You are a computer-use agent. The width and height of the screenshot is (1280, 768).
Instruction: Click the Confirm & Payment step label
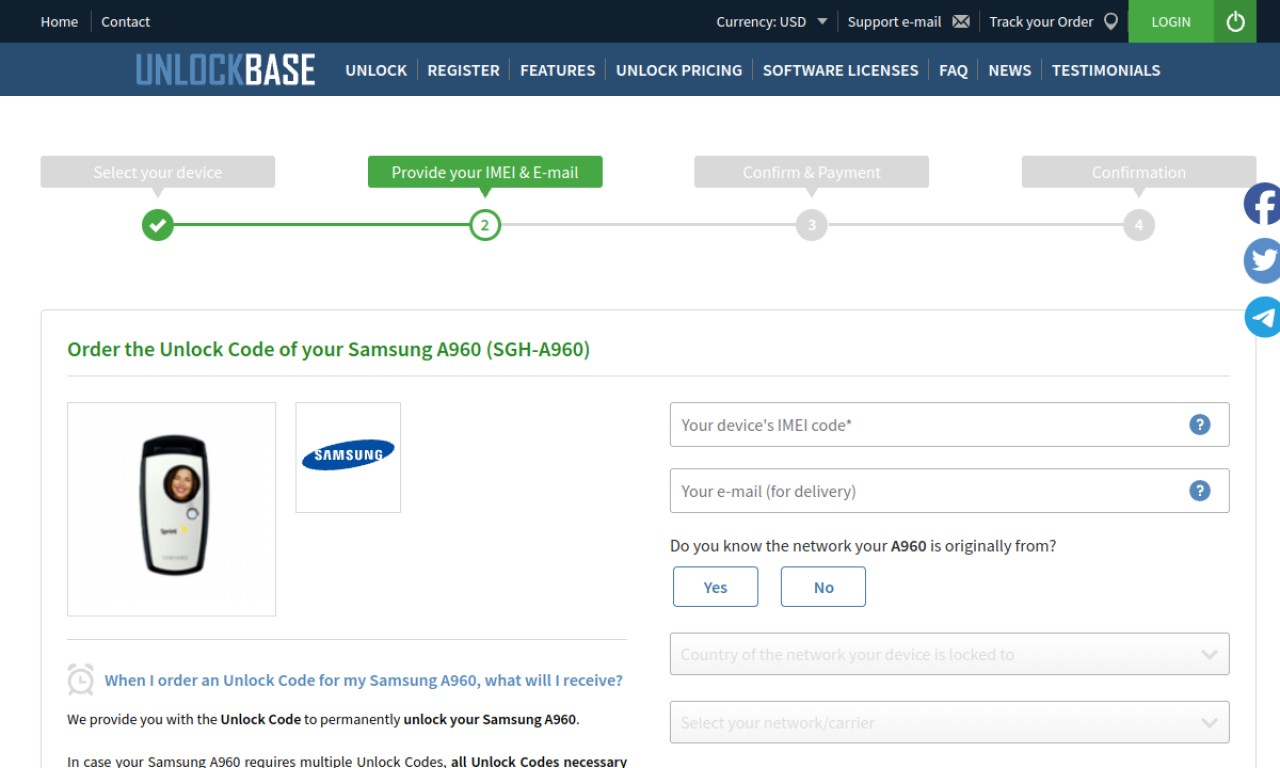point(811,172)
